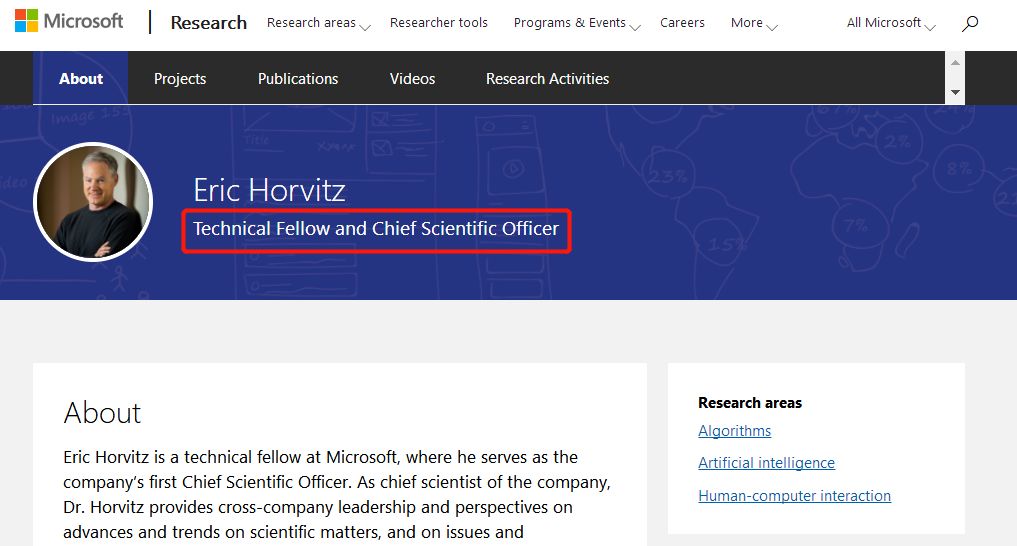The width and height of the screenshot is (1017, 546).
Task: Open Researcher tools
Action: (438, 23)
